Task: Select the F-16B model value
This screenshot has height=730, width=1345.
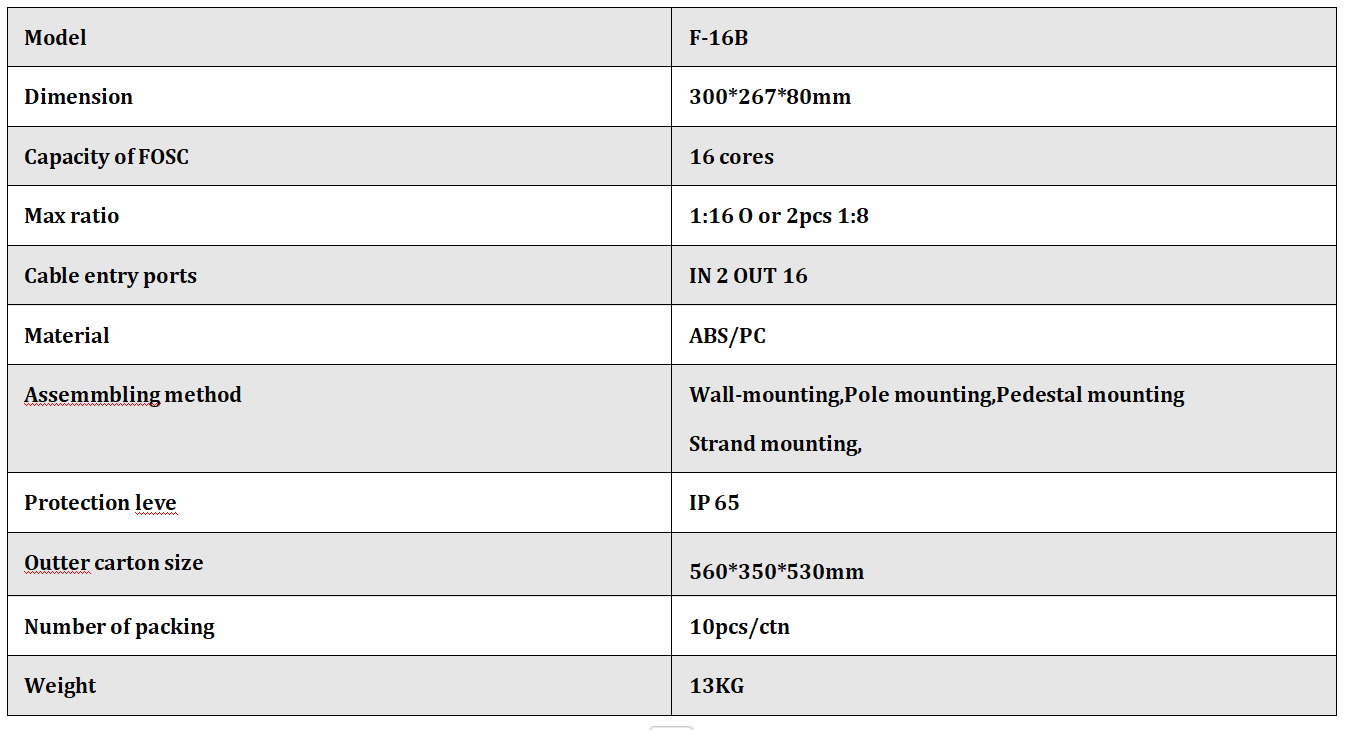Action: 718,38
